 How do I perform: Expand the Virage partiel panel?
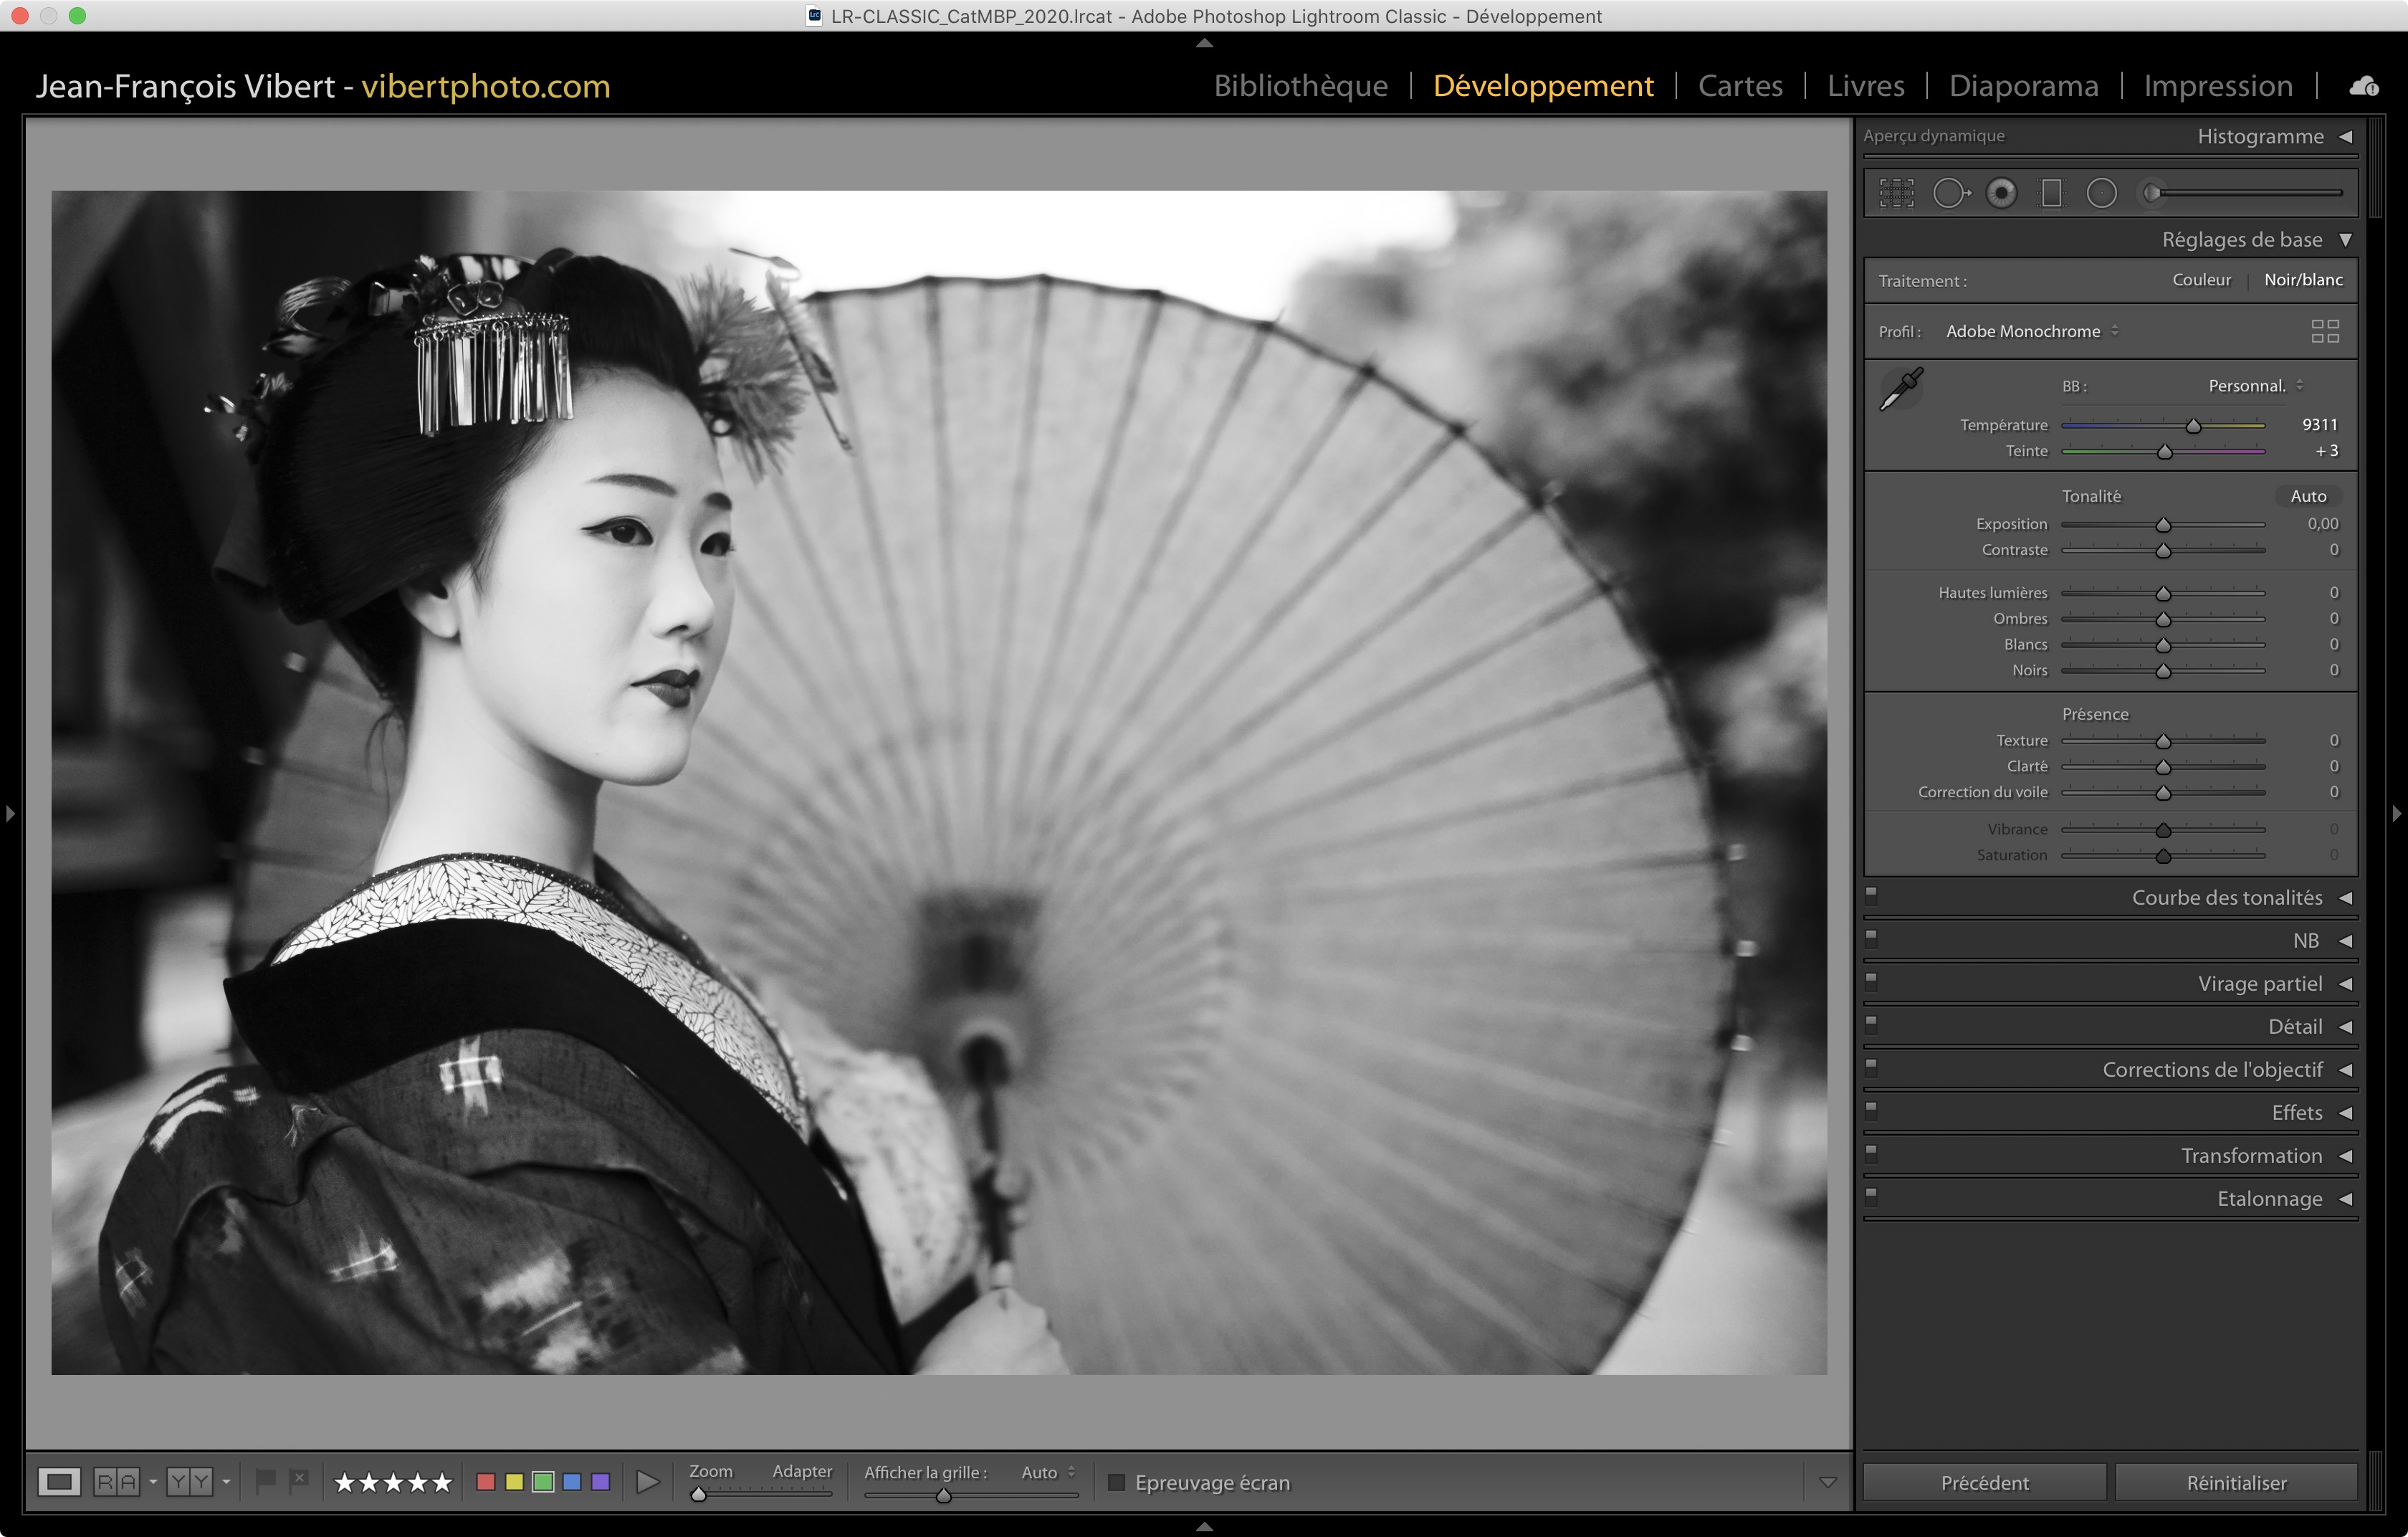coord(2259,983)
